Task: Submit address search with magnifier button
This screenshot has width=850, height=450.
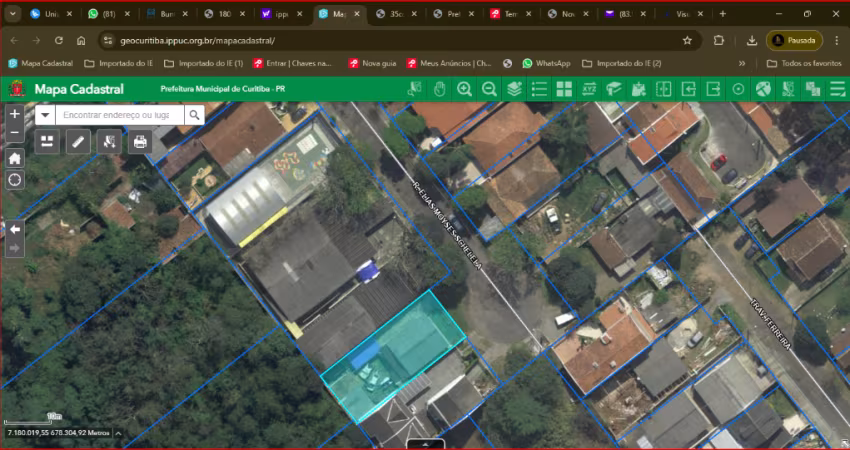Action: click(194, 115)
